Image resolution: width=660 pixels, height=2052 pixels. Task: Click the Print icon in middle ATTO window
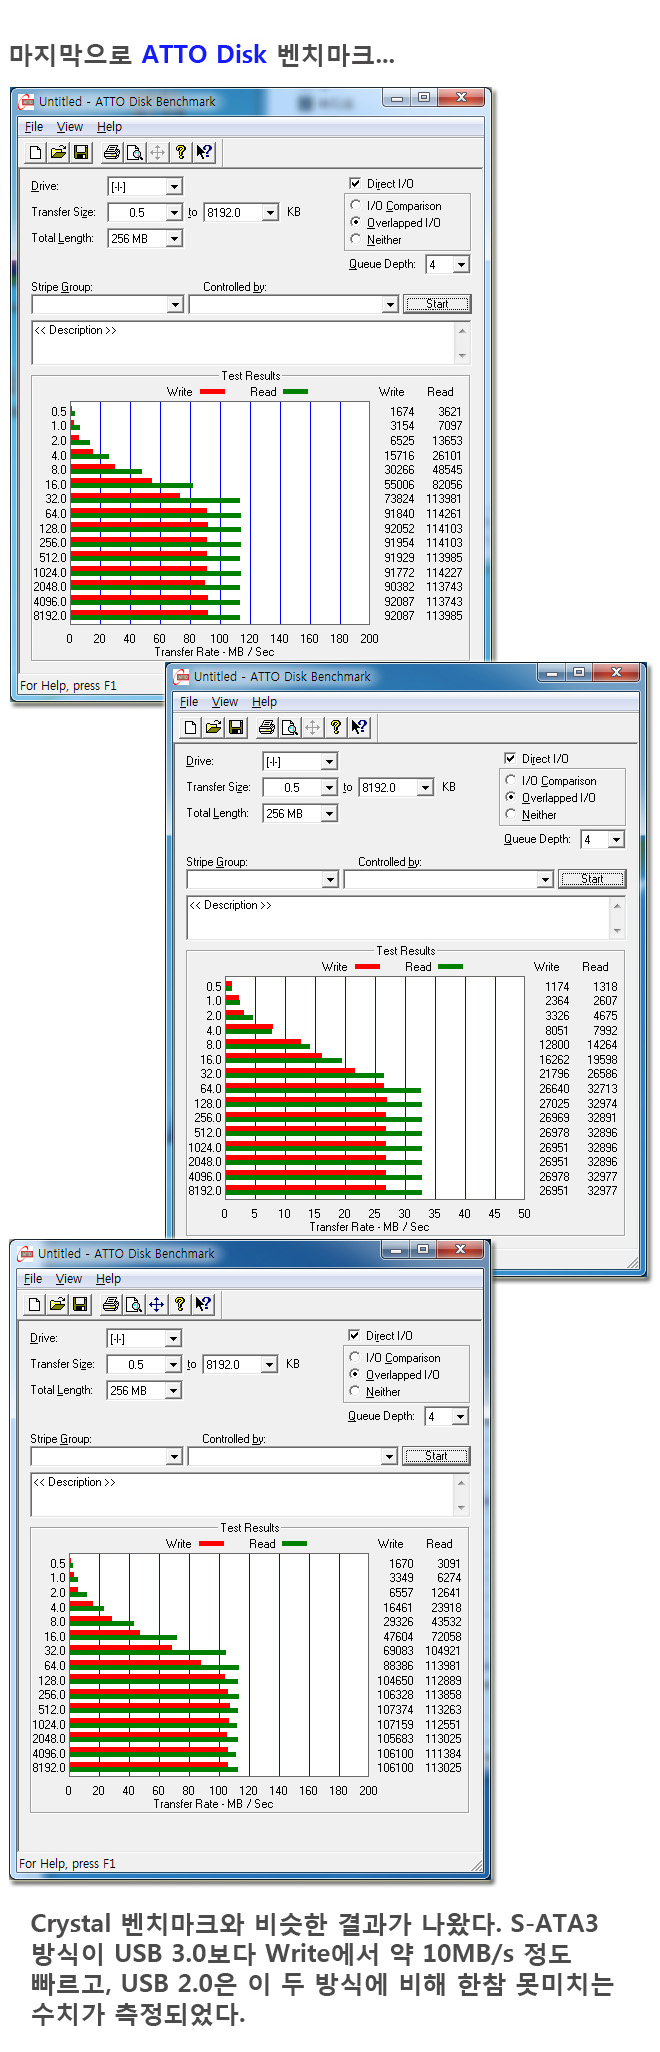(267, 727)
